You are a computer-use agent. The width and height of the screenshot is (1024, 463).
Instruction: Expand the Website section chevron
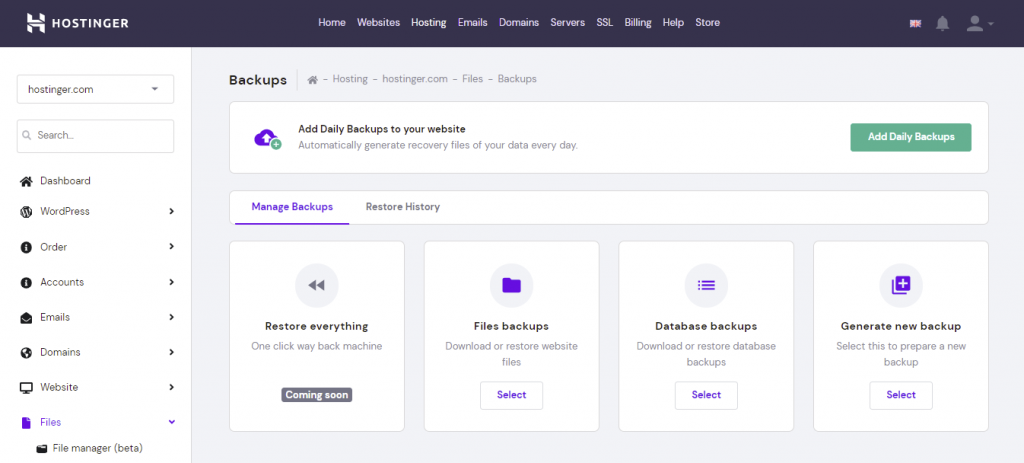[171, 387]
